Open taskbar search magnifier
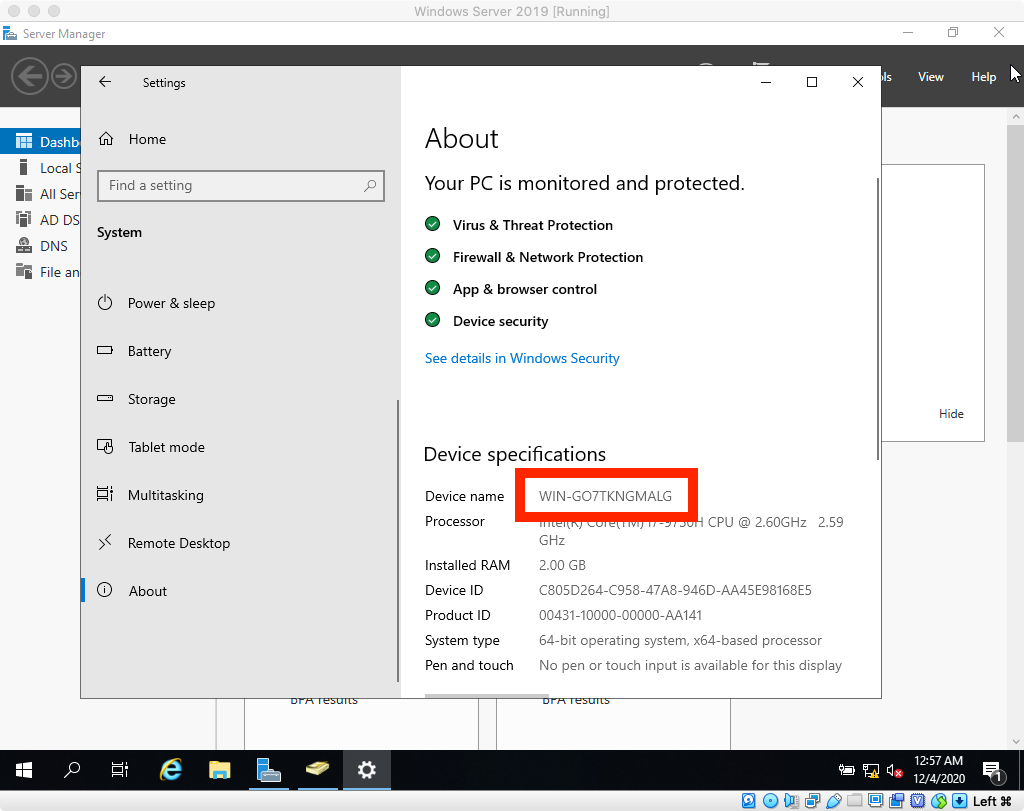 point(72,770)
